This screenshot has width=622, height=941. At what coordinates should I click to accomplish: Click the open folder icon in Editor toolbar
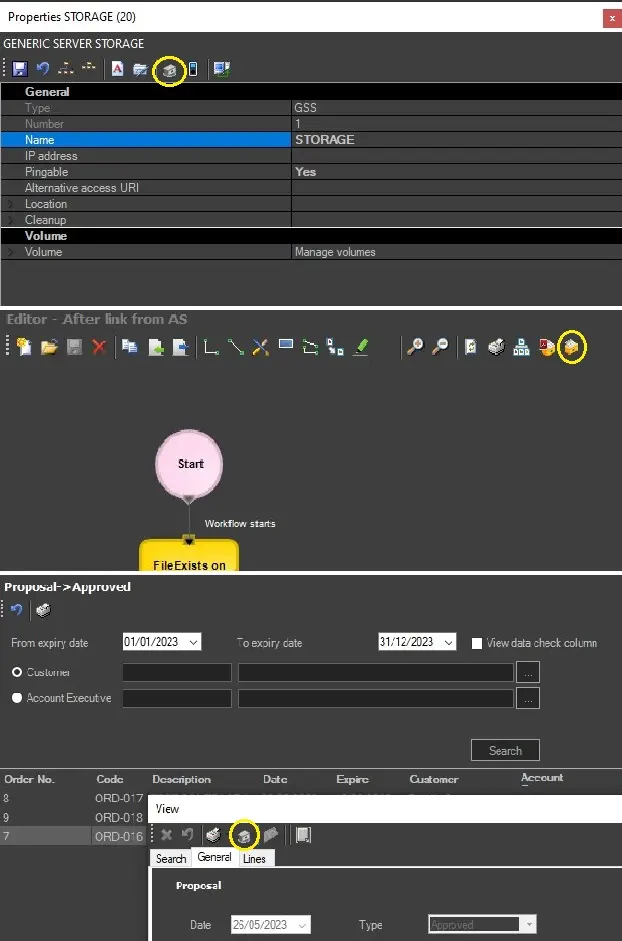point(49,347)
